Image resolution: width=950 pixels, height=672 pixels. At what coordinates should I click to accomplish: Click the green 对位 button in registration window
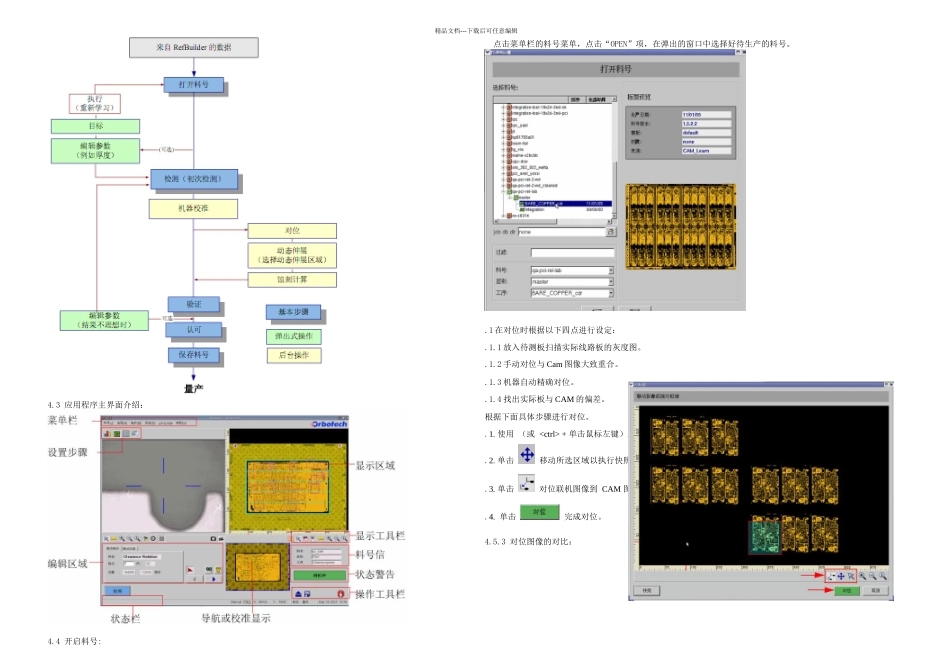click(846, 590)
